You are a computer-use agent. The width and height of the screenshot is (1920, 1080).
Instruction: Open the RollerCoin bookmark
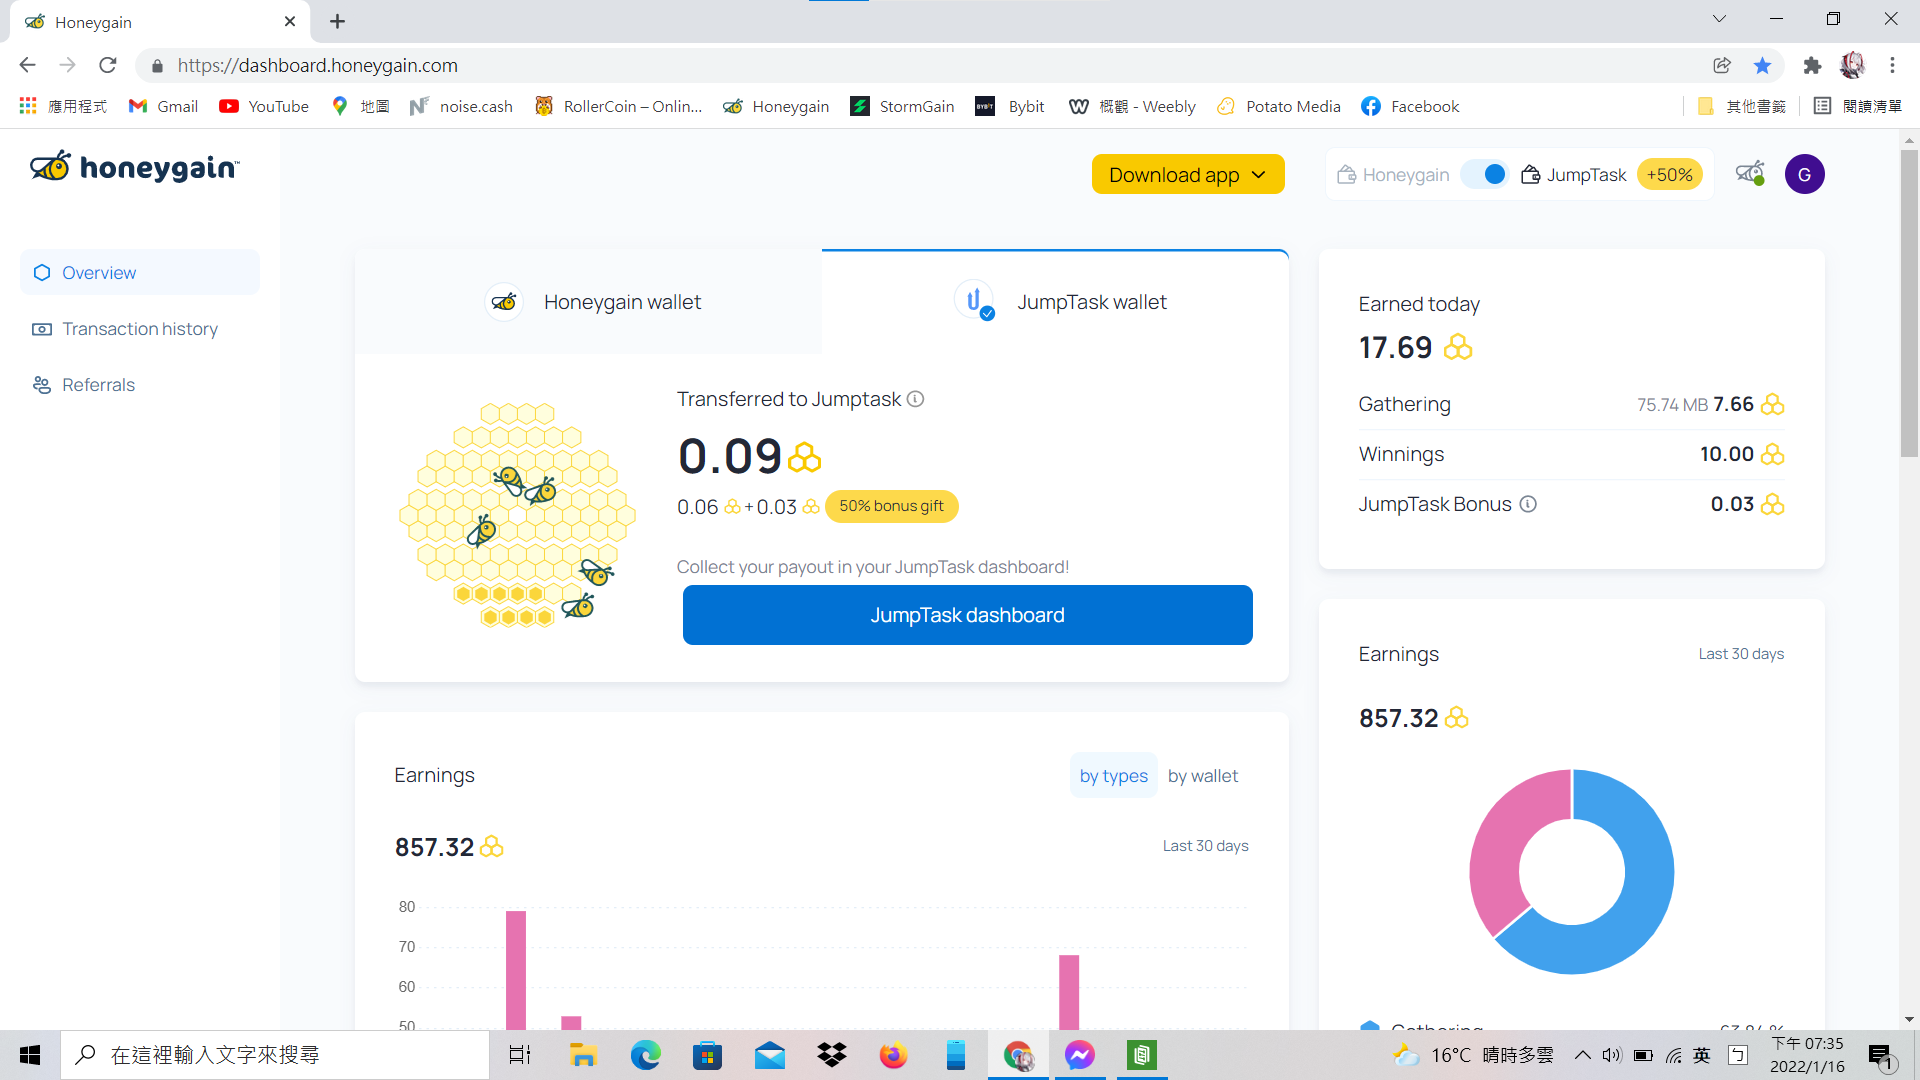point(618,106)
